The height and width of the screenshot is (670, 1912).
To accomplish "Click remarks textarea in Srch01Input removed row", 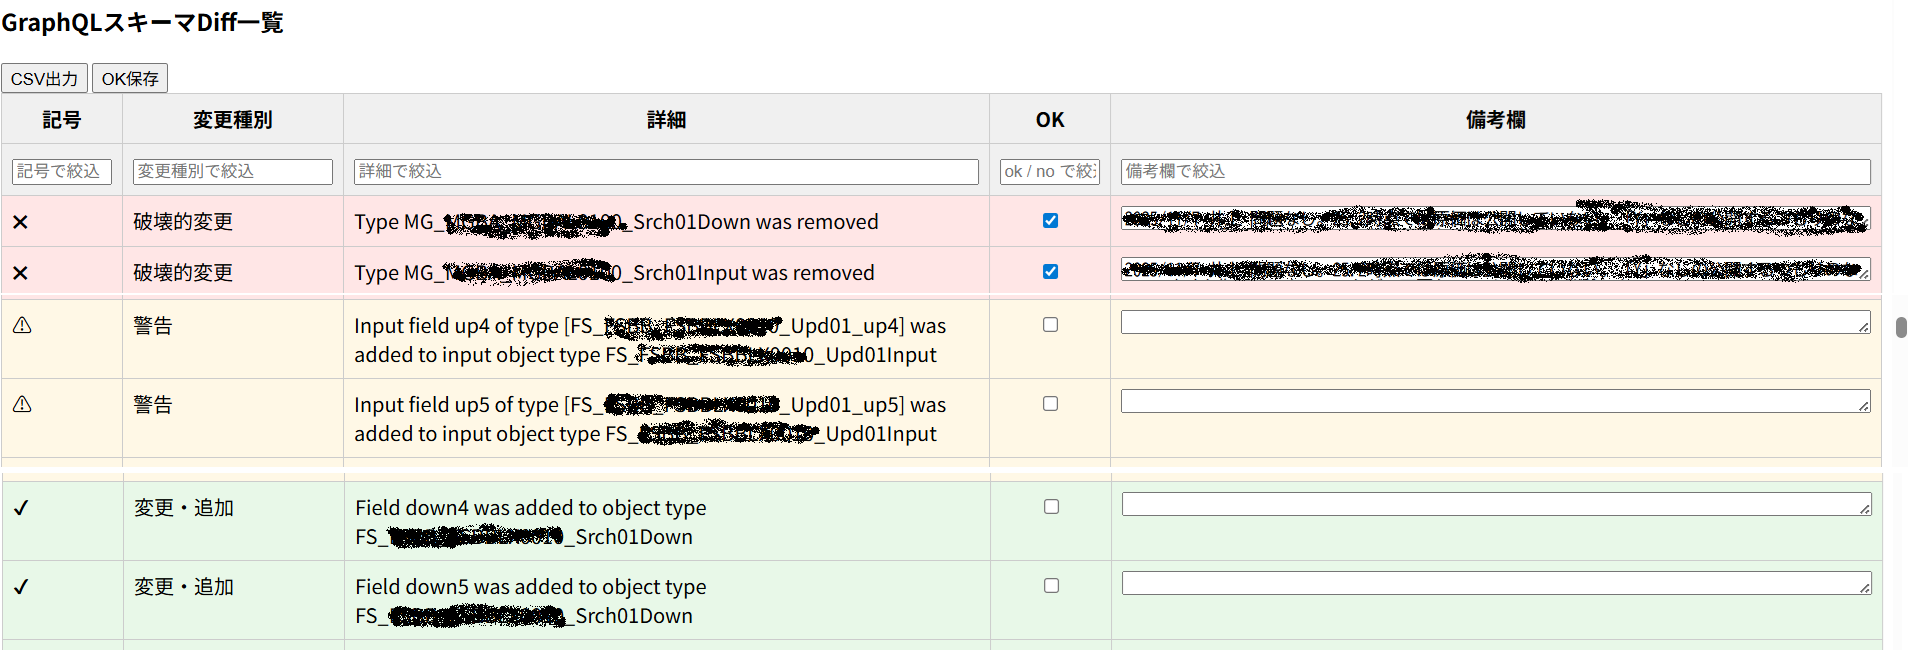I will (x=1495, y=269).
